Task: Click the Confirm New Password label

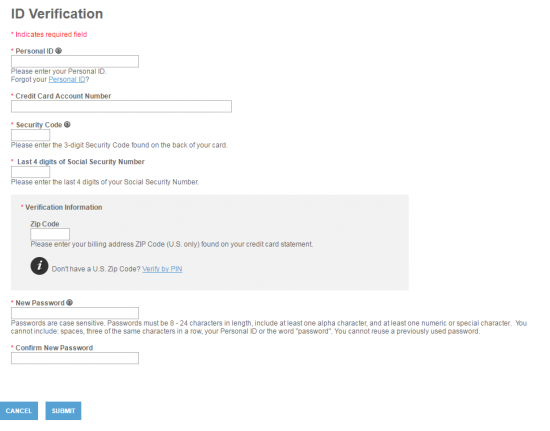Action: [54, 348]
